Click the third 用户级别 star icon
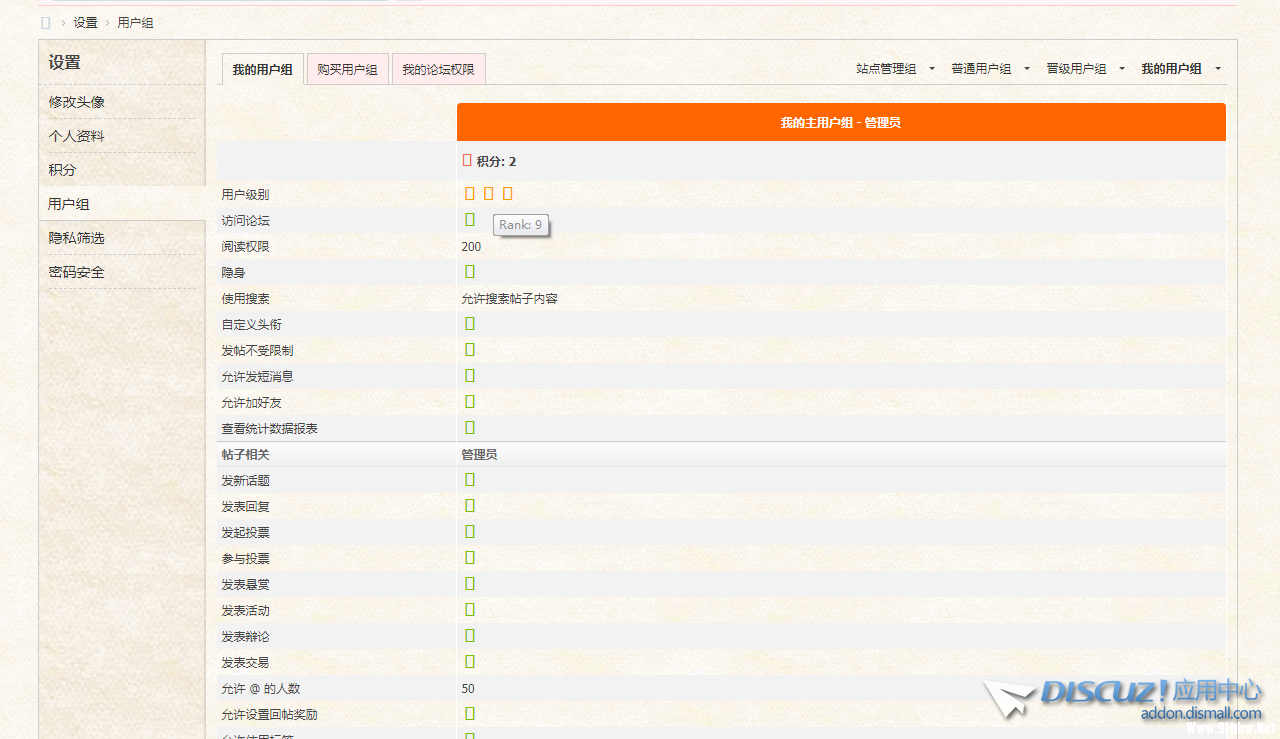 pyautogui.click(x=508, y=193)
